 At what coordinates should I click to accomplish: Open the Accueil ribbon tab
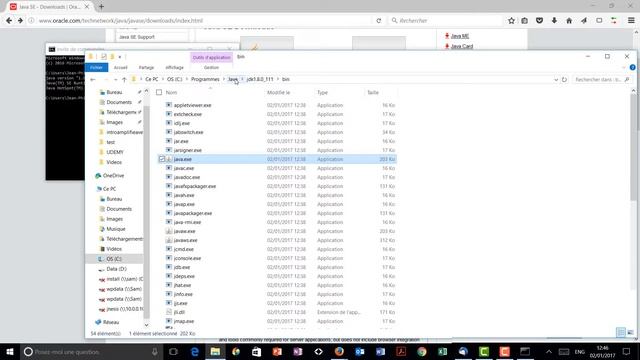pos(120,67)
